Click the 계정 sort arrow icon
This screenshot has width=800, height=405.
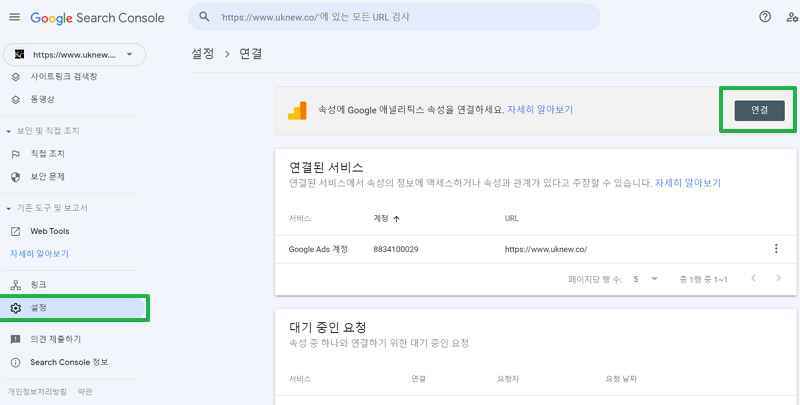(396, 219)
